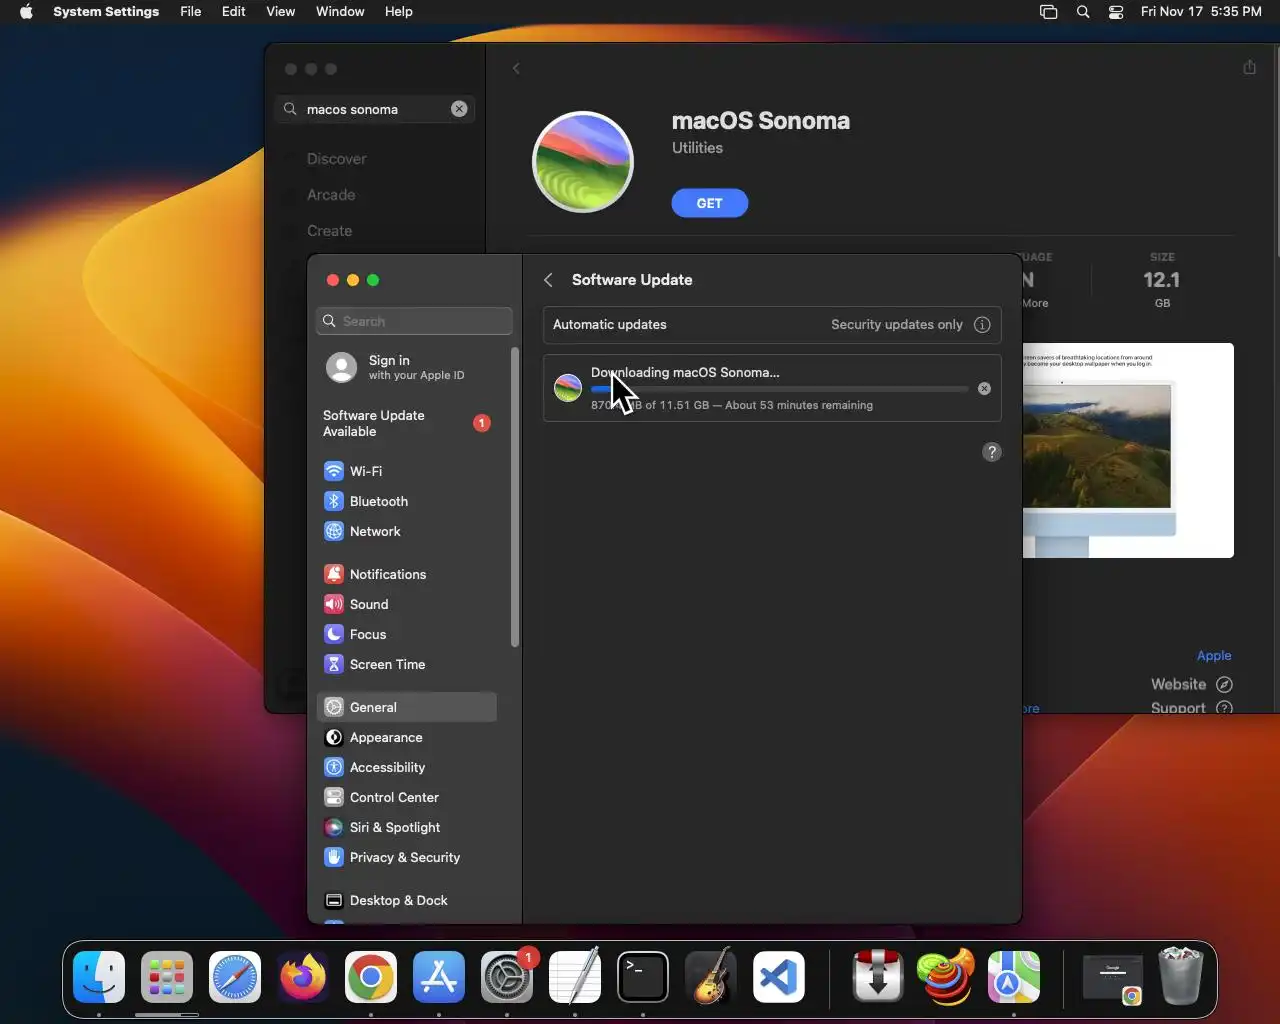Click the macOS Sonoma app icon
The width and height of the screenshot is (1280, 1024).
583,162
